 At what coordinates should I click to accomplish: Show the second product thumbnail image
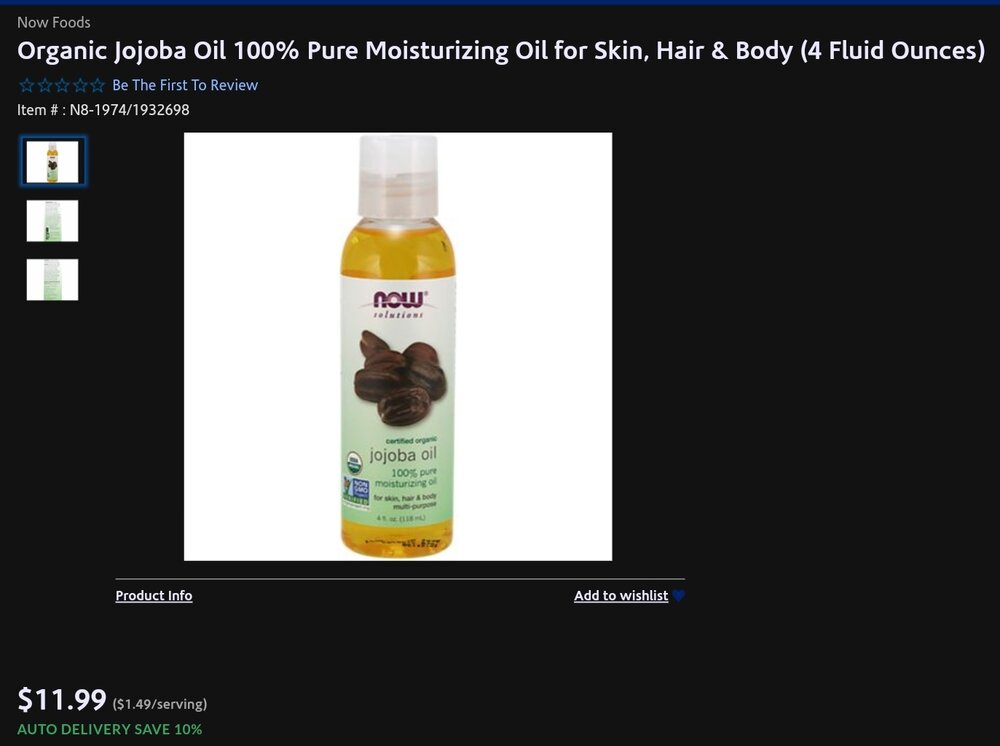pos(52,221)
